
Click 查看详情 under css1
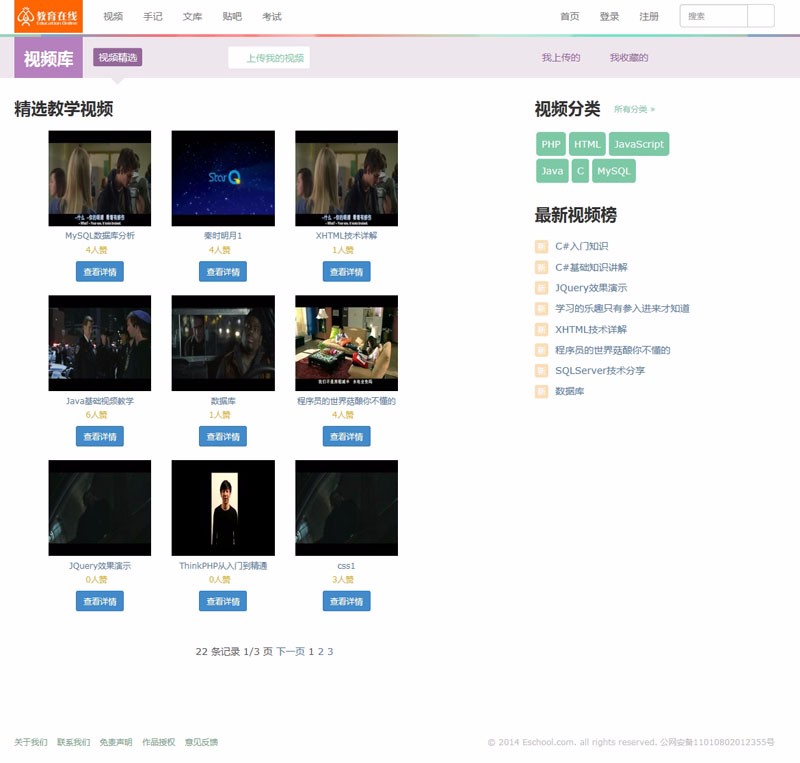[x=346, y=601]
